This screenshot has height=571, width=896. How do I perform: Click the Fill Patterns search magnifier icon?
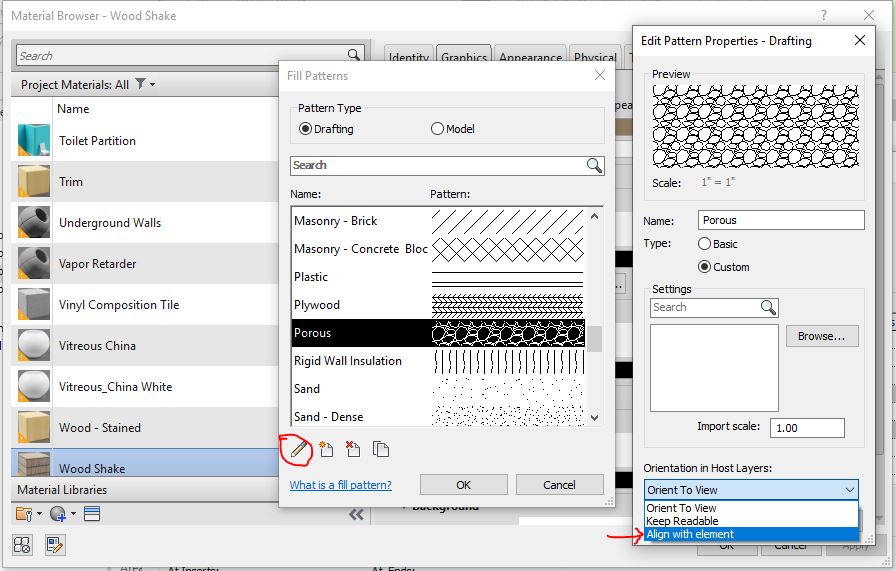pyautogui.click(x=594, y=166)
